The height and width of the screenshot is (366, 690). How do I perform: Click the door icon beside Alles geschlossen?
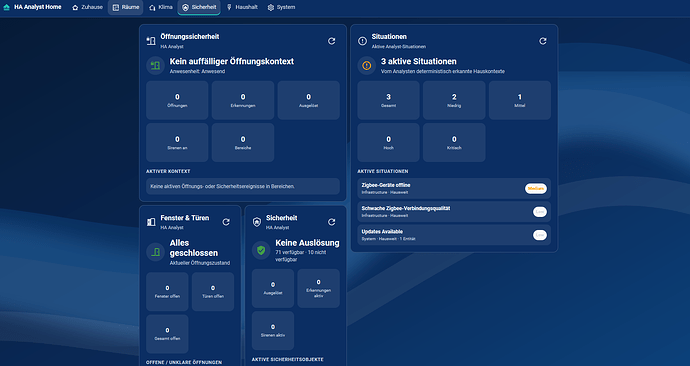coord(155,252)
